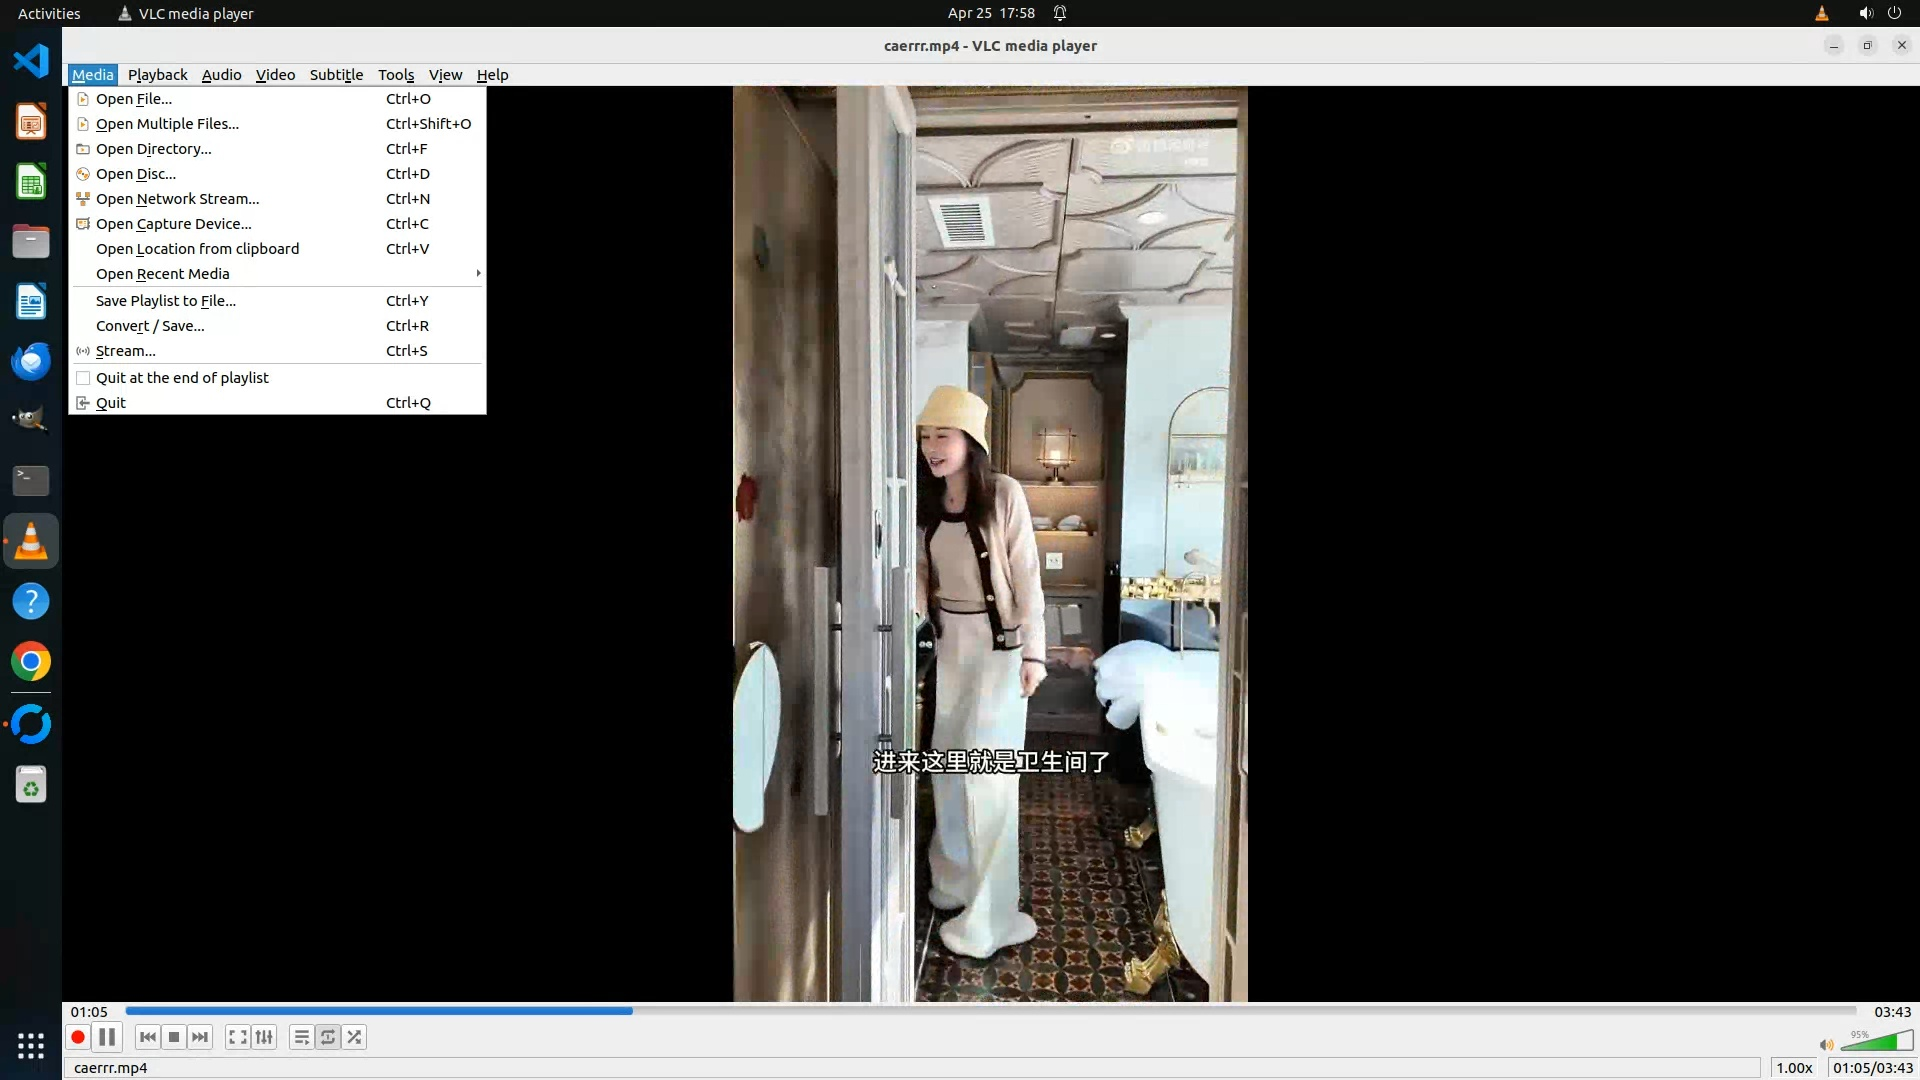Open the Tools menu
The height and width of the screenshot is (1080, 1920).
[x=395, y=75]
